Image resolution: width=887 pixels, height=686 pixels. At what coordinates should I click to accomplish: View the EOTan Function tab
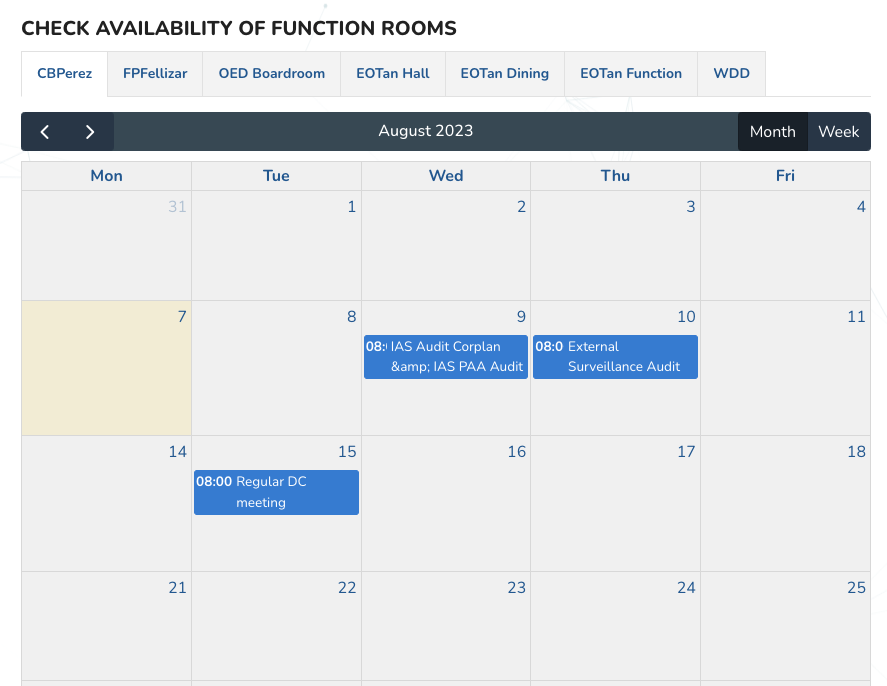631,74
